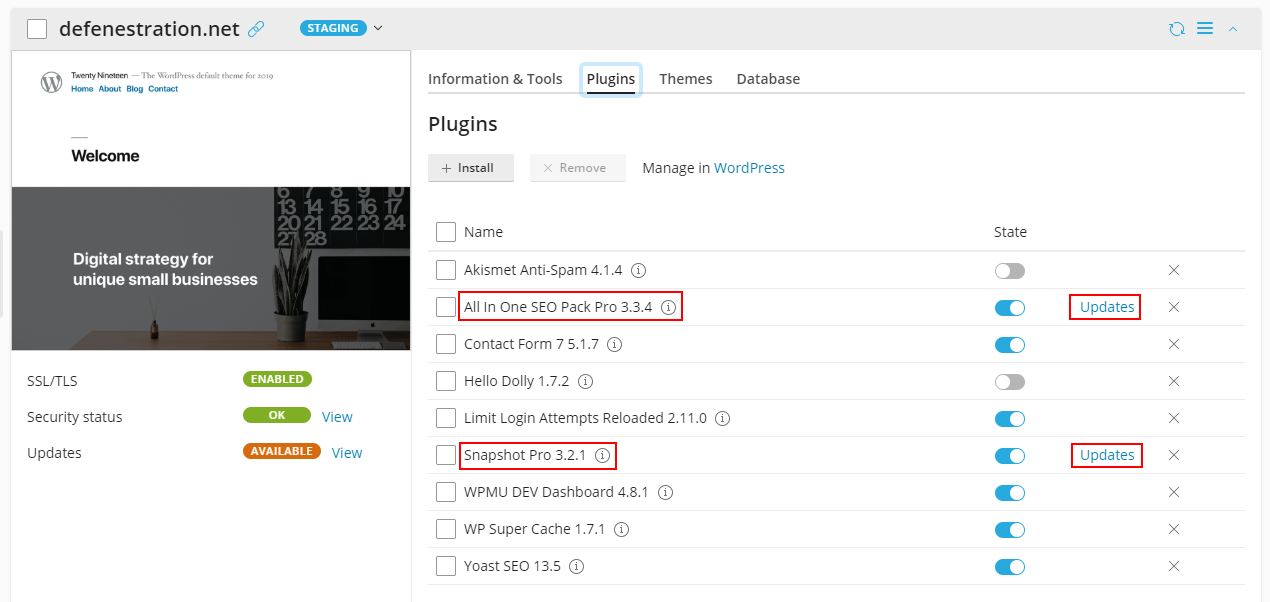
Task: Click the WordPress logo in site preview
Action: click(x=51, y=82)
